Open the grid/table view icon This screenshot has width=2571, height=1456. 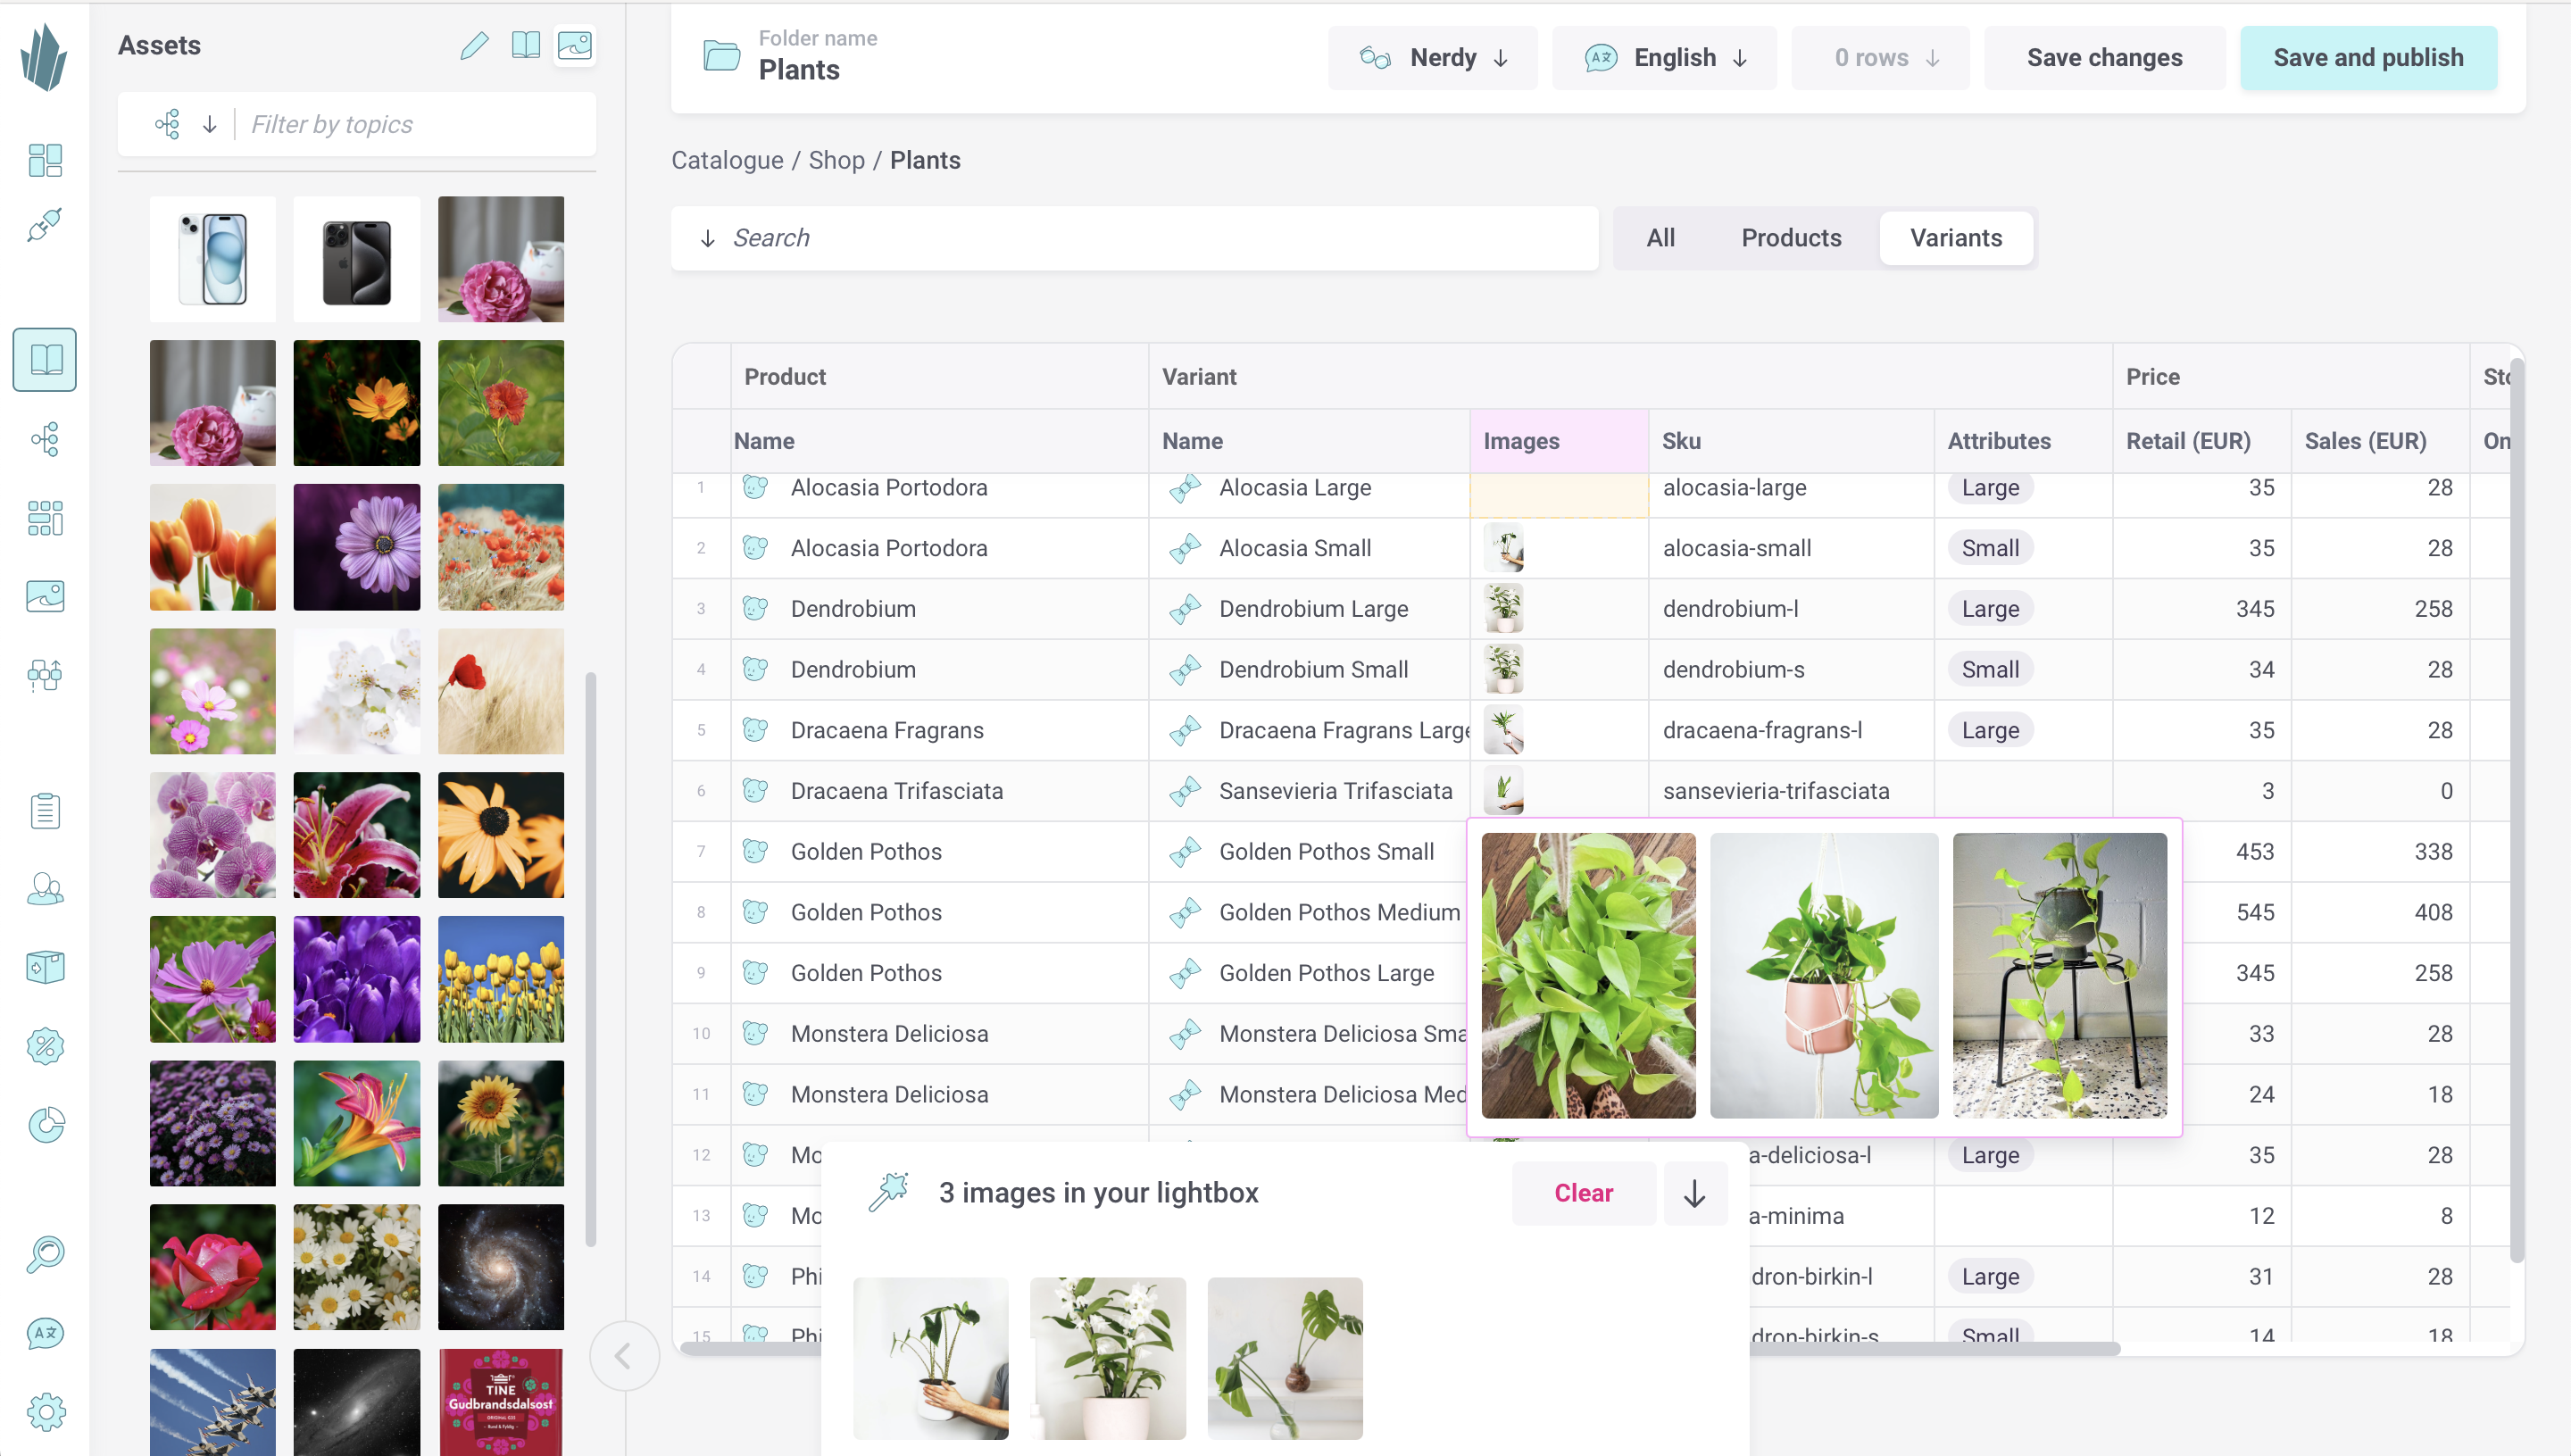point(47,517)
